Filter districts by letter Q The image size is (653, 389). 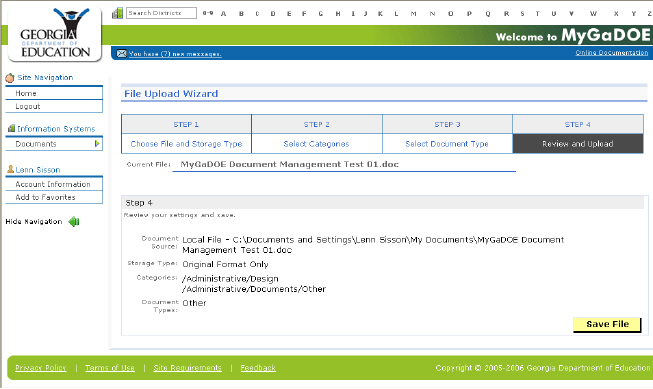[488, 14]
